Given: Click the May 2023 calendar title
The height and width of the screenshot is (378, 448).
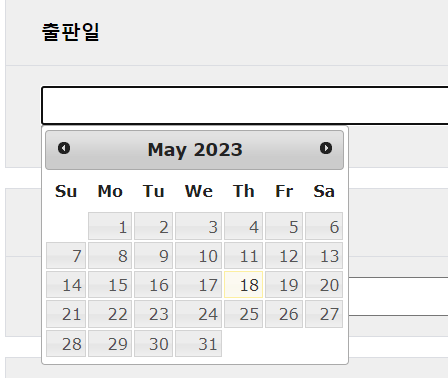Looking at the screenshot, I should point(195,150).
